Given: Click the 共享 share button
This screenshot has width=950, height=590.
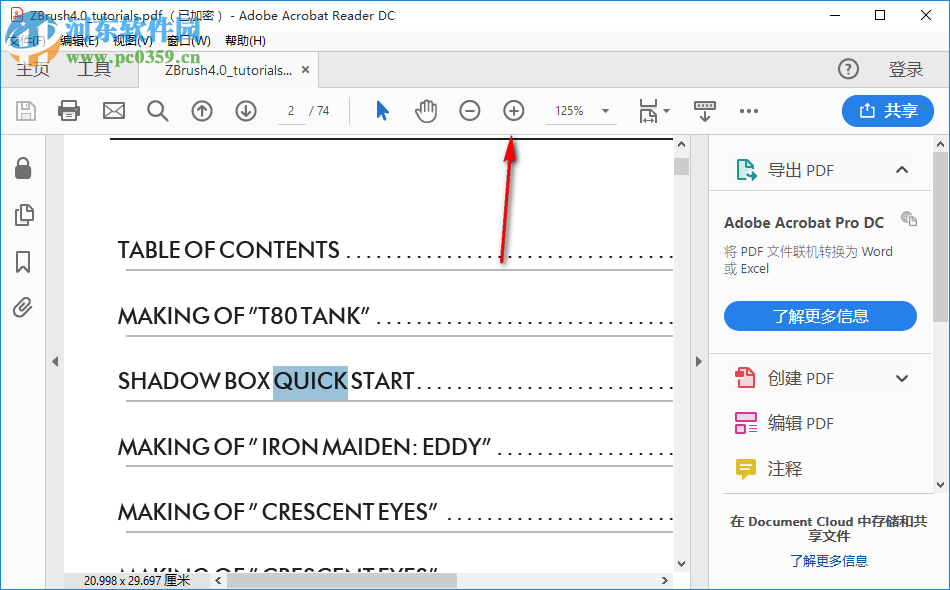Looking at the screenshot, I should (x=887, y=111).
